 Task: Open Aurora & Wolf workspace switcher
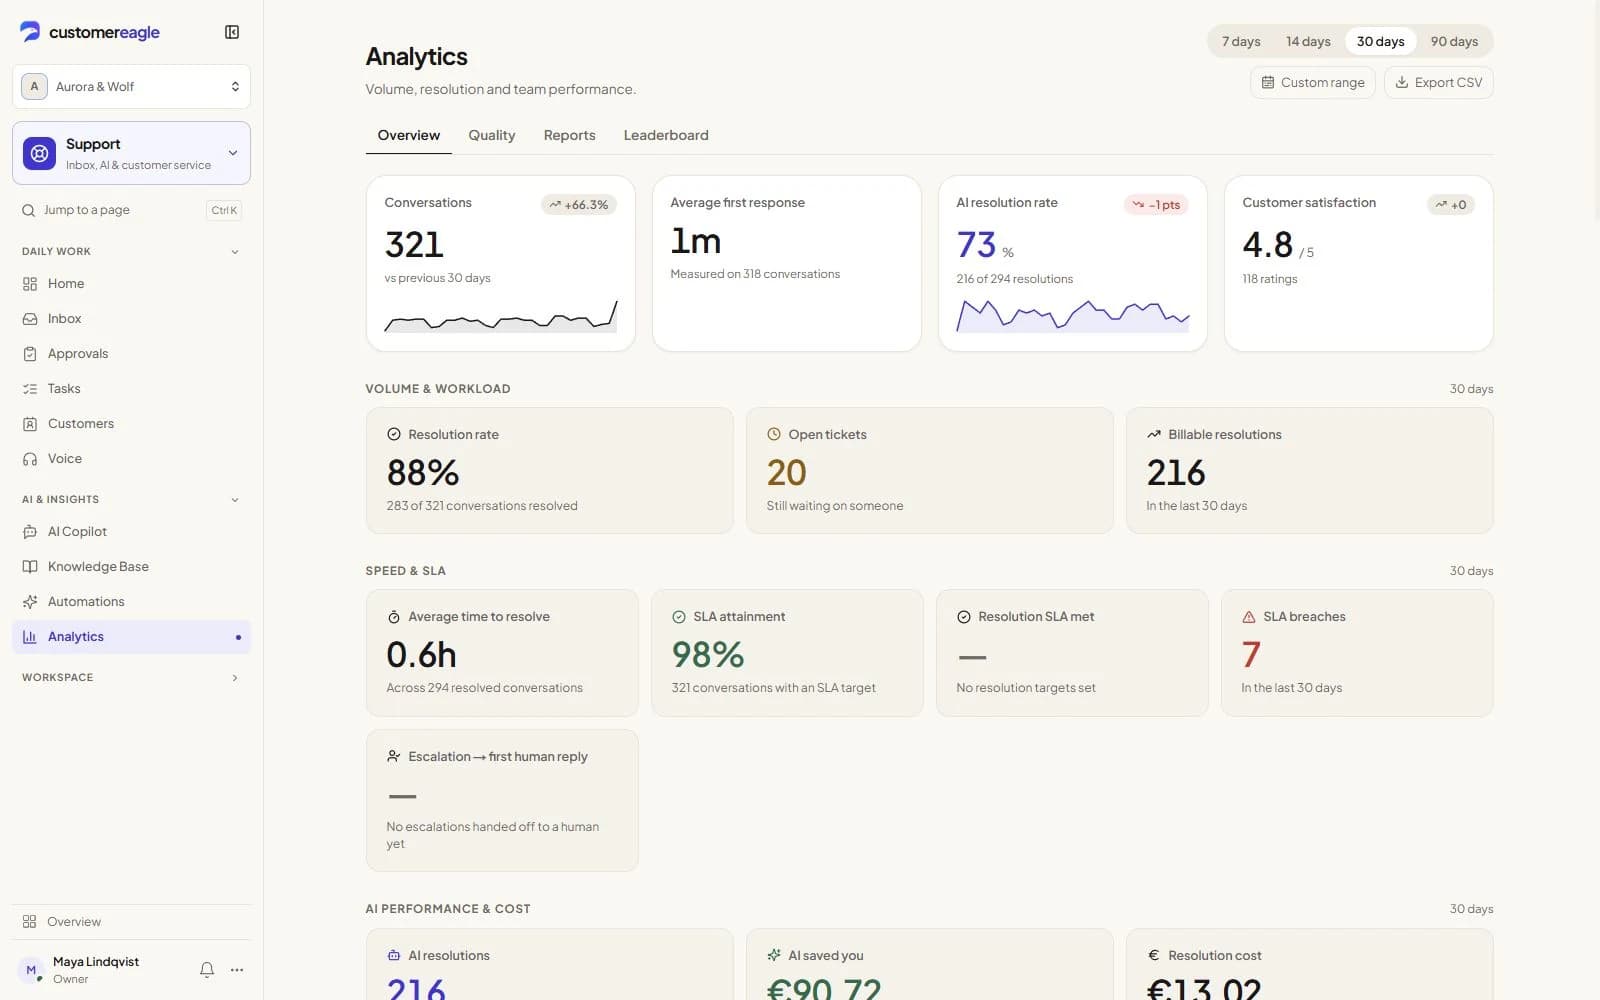pos(131,87)
